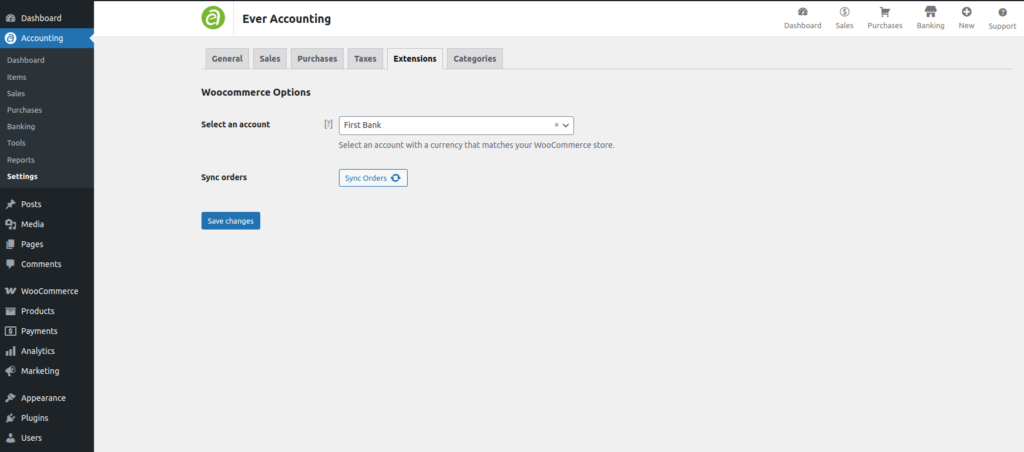Click the Sync Orders button
Image resolution: width=1024 pixels, height=452 pixels.
point(373,178)
